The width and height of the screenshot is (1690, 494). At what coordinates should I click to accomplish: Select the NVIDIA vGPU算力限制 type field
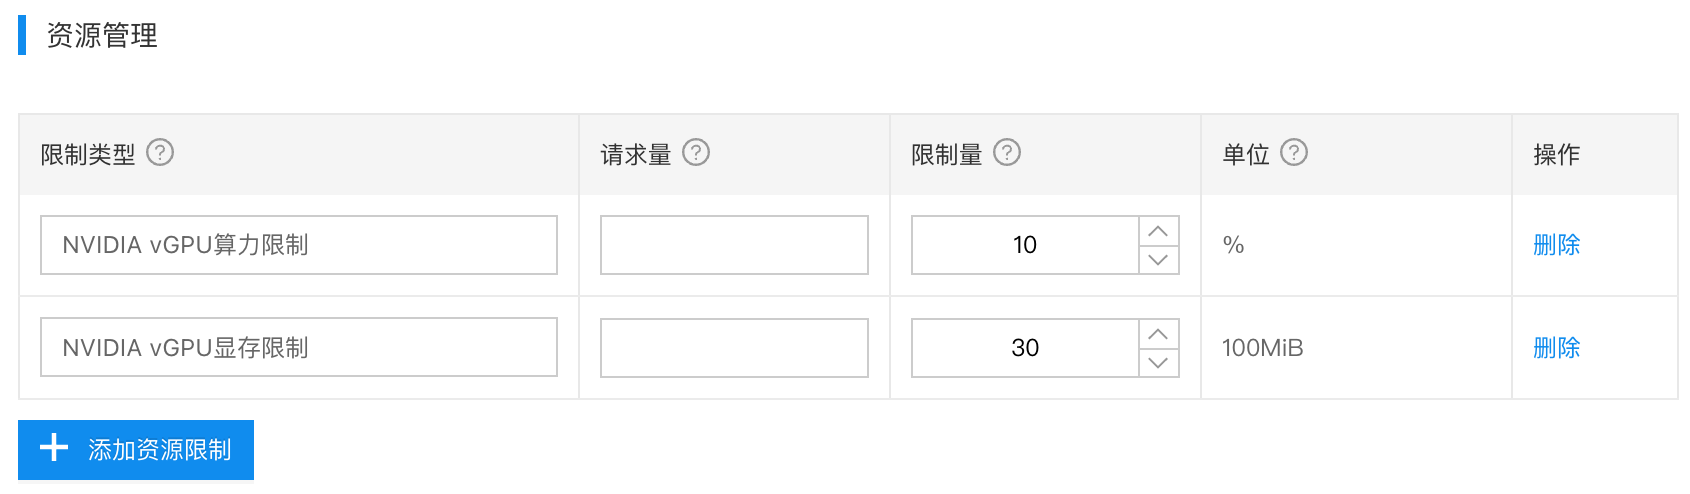[x=299, y=245]
